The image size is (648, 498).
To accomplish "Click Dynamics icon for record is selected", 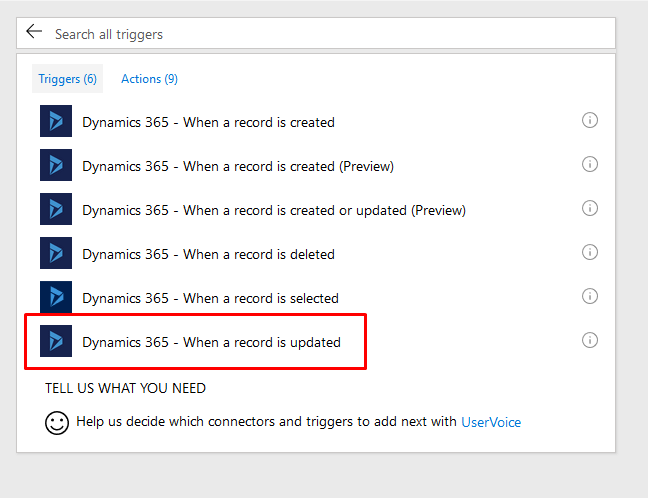I will (56, 297).
